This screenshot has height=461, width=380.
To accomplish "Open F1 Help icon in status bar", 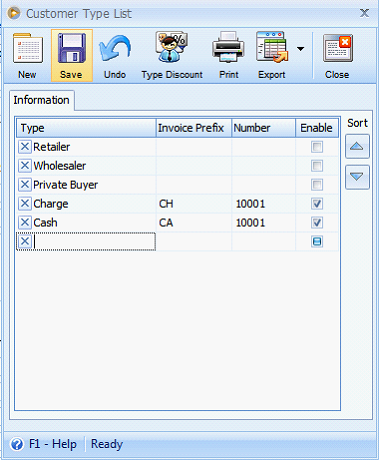I will [17, 444].
